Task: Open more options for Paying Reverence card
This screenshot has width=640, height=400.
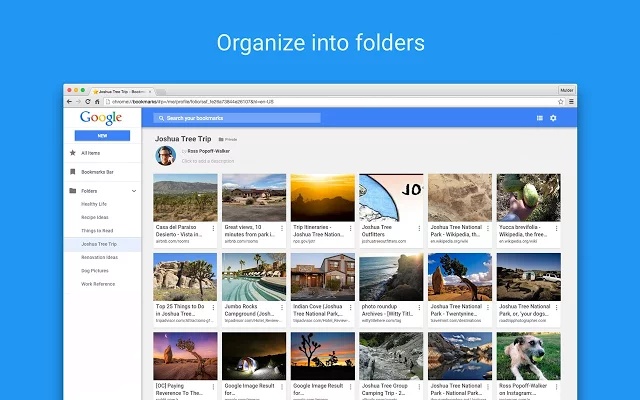Action: 213,387
